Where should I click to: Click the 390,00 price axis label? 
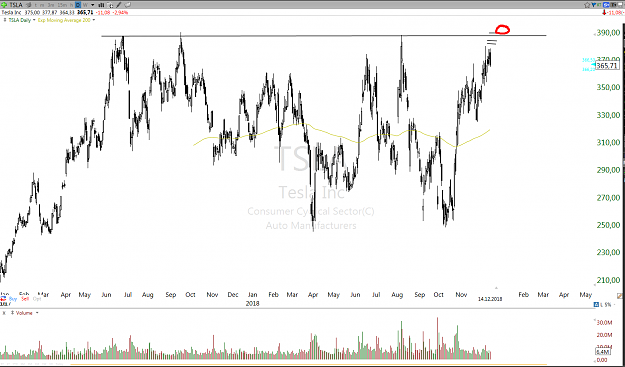[609, 32]
